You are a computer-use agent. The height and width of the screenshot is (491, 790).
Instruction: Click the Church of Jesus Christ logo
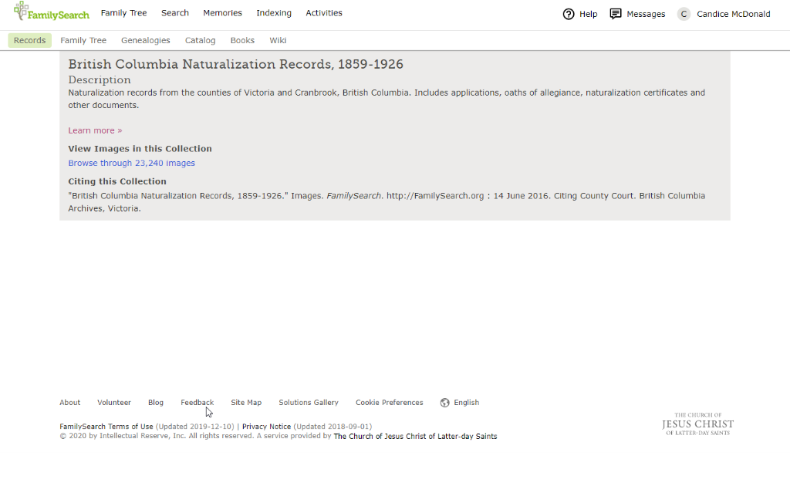point(697,424)
